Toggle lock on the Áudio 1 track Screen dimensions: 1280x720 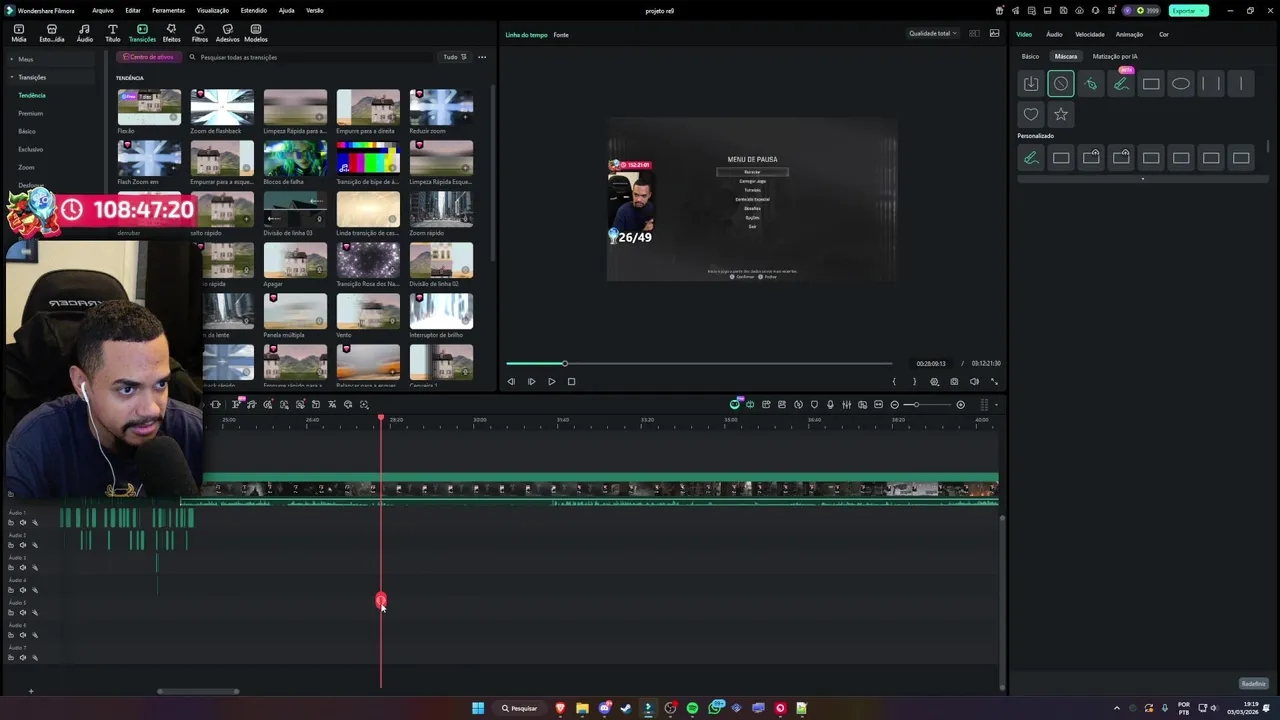tap(11, 522)
